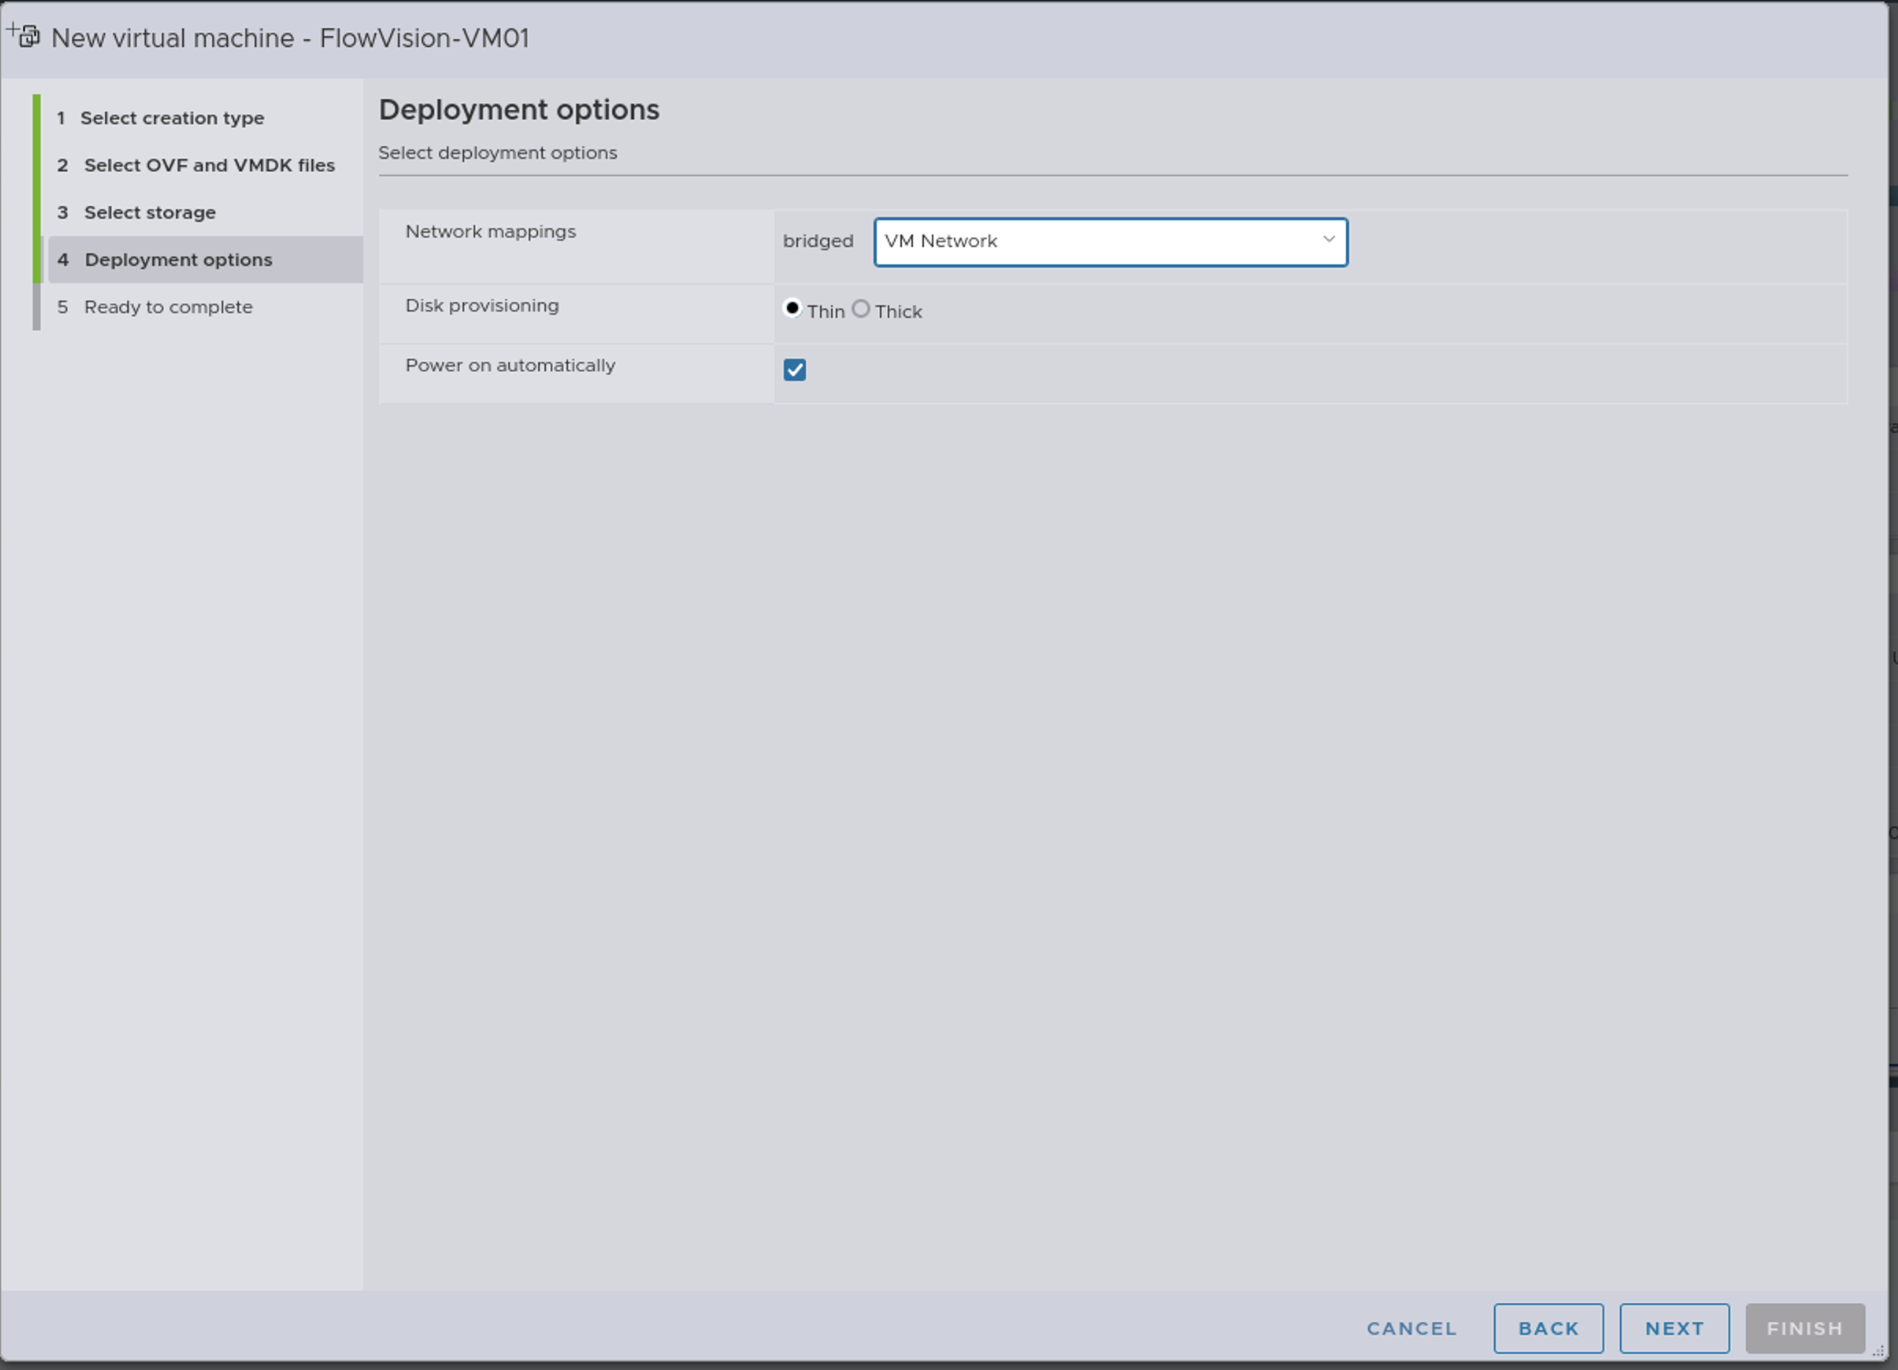Uncheck Power on automatically checkbox
This screenshot has height=1370, width=1898.
[x=795, y=370]
